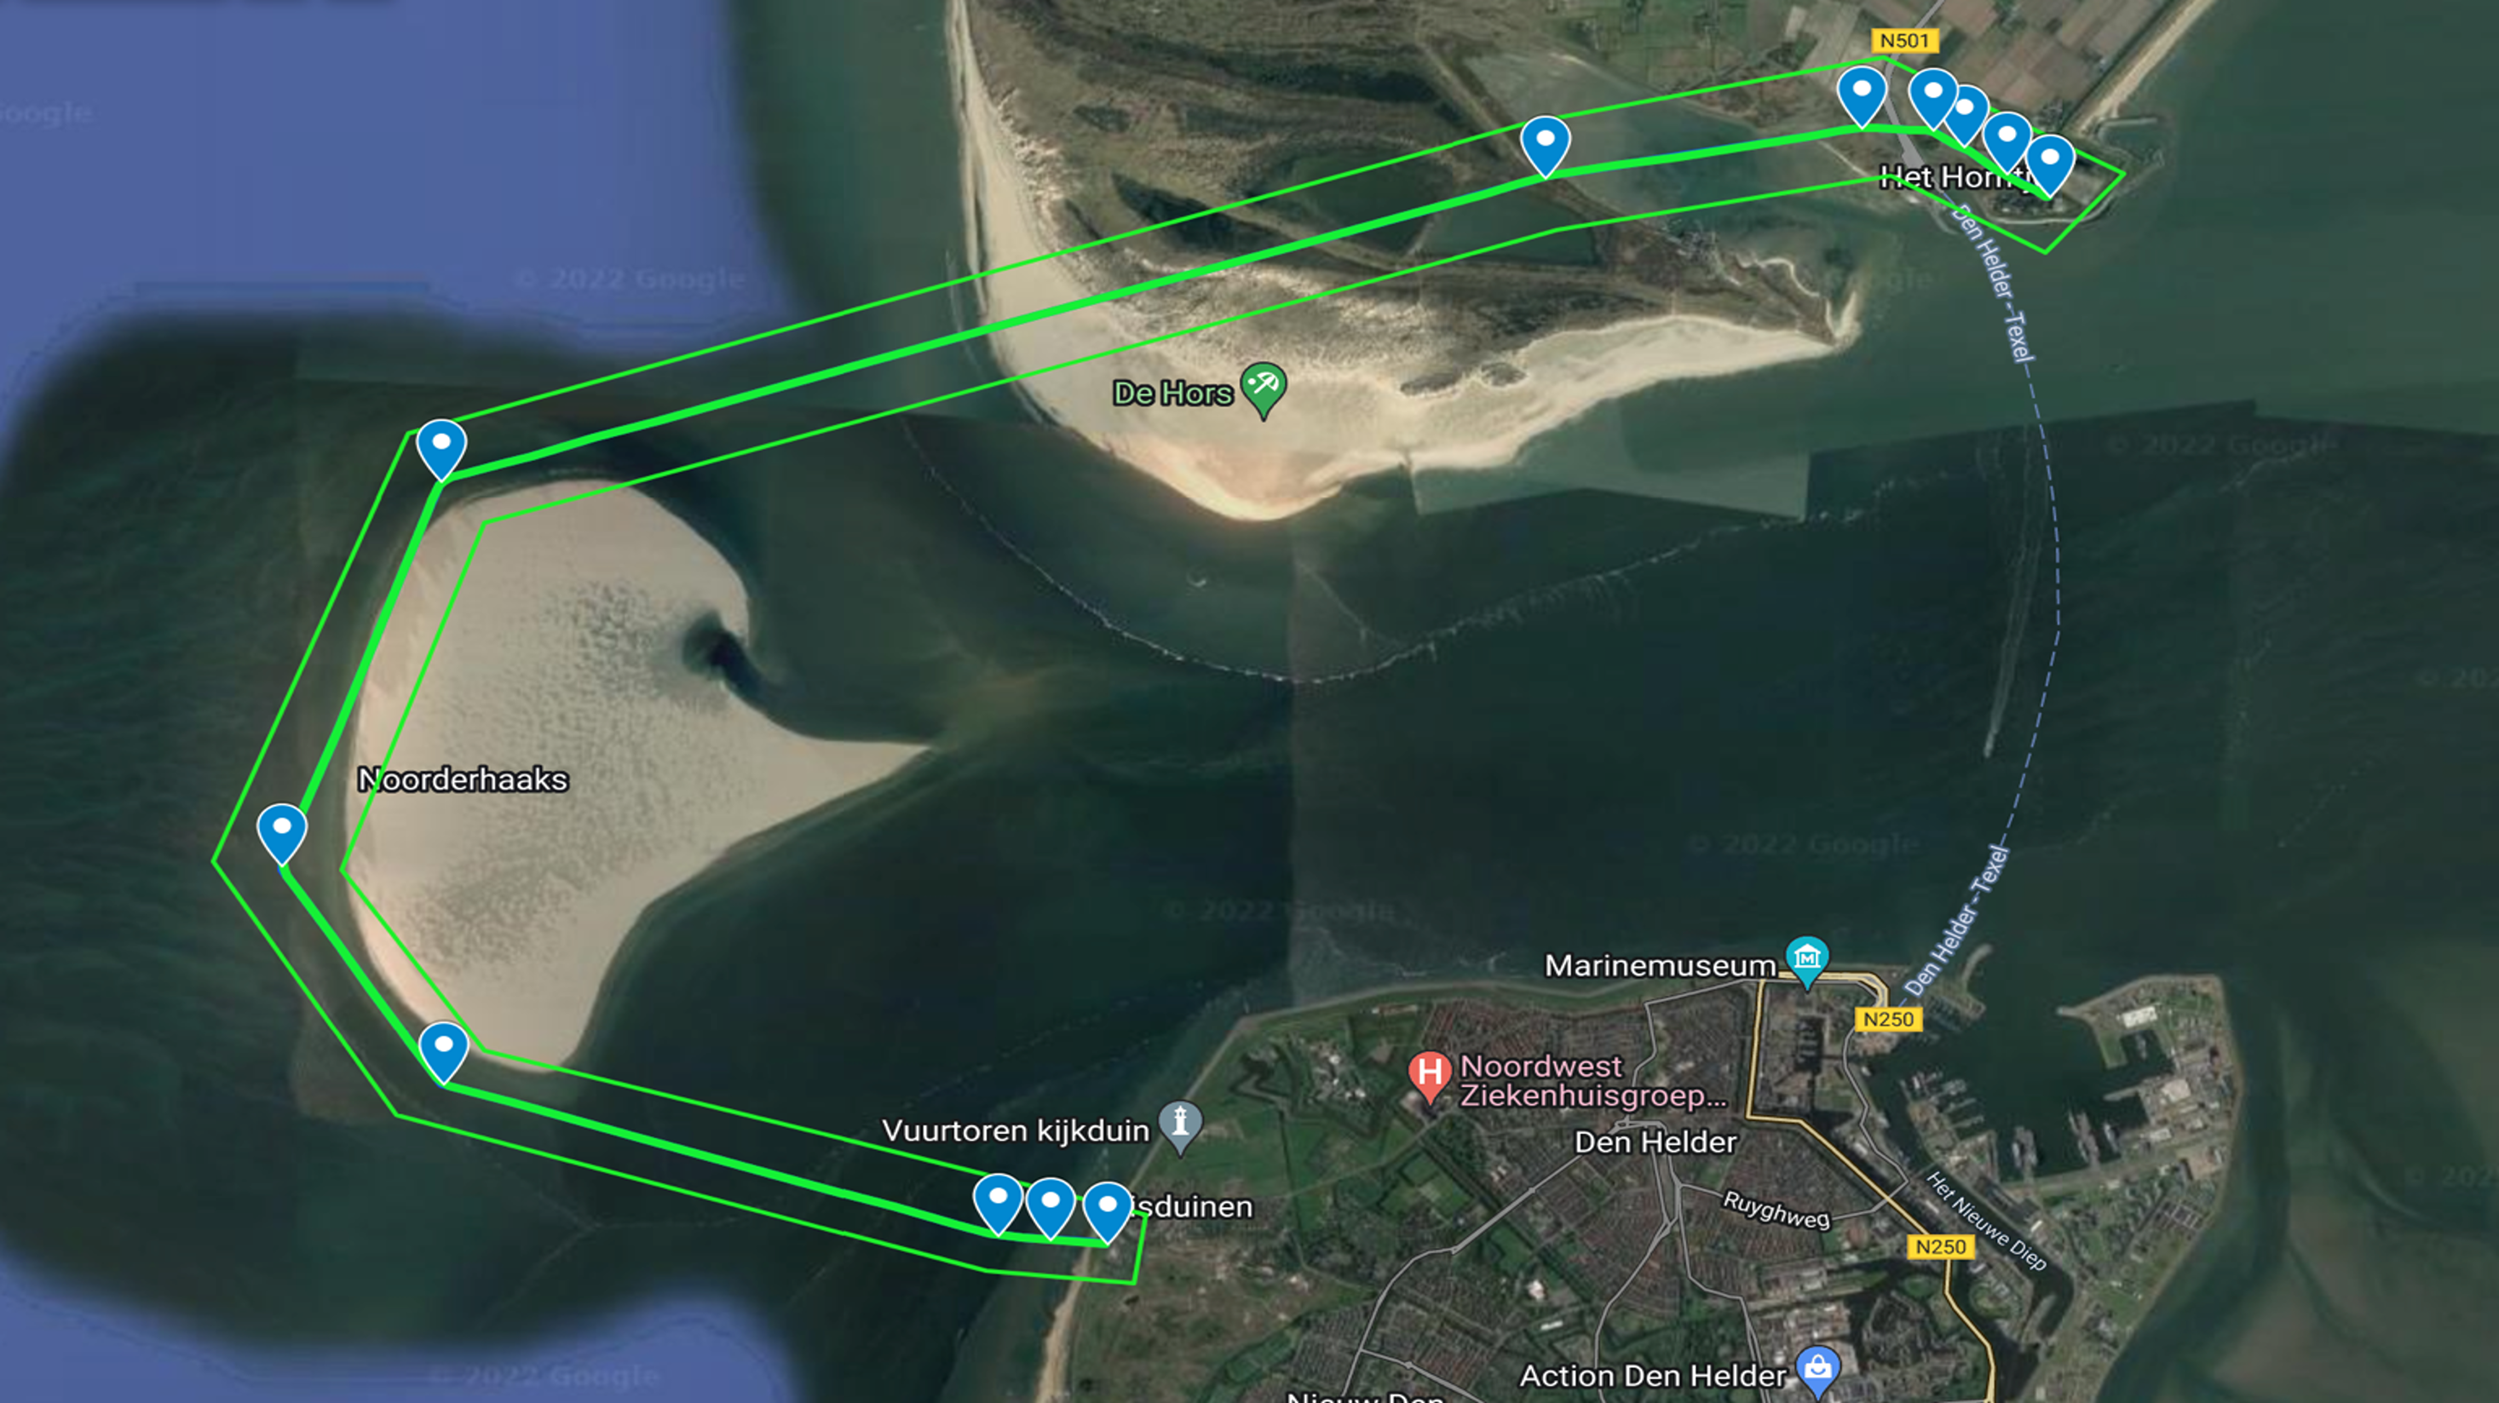
Task: Click the Den Helder city label
Action: point(1655,1142)
